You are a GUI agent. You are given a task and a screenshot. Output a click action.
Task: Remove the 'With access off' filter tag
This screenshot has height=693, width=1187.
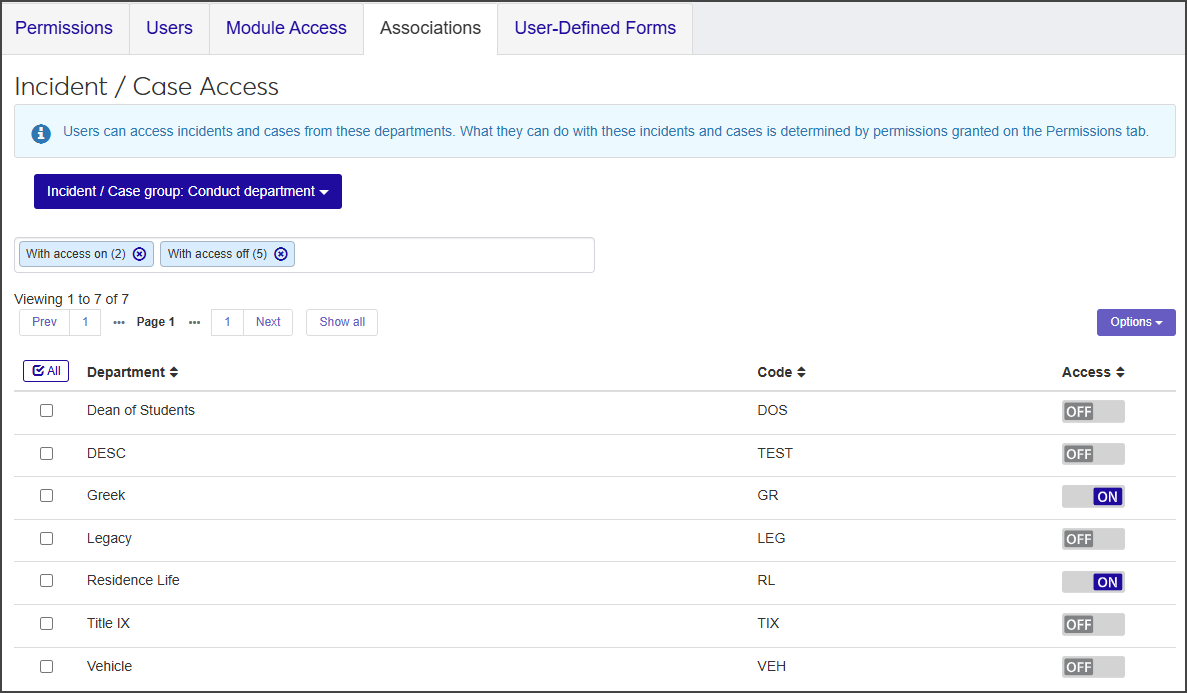[281, 254]
